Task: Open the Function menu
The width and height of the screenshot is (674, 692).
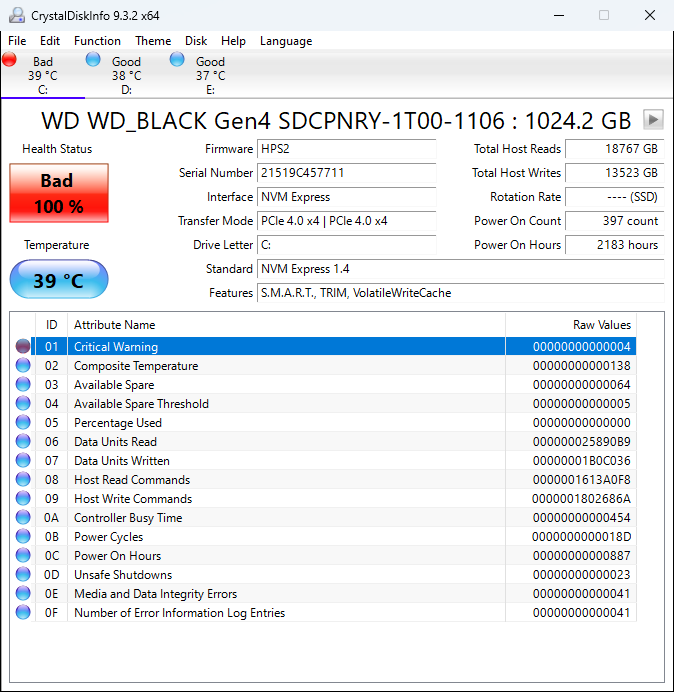Action: (97, 41)
